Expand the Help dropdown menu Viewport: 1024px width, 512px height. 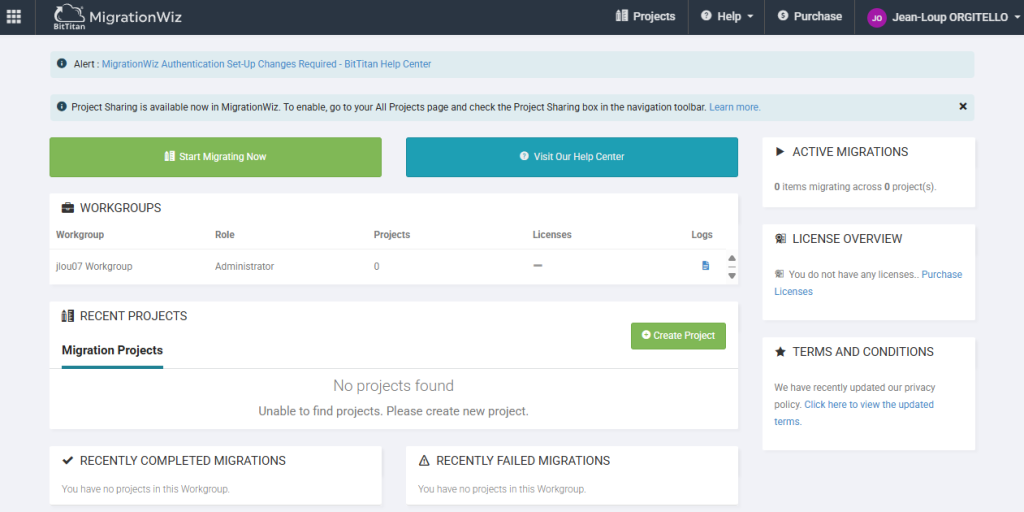[727, 16]
